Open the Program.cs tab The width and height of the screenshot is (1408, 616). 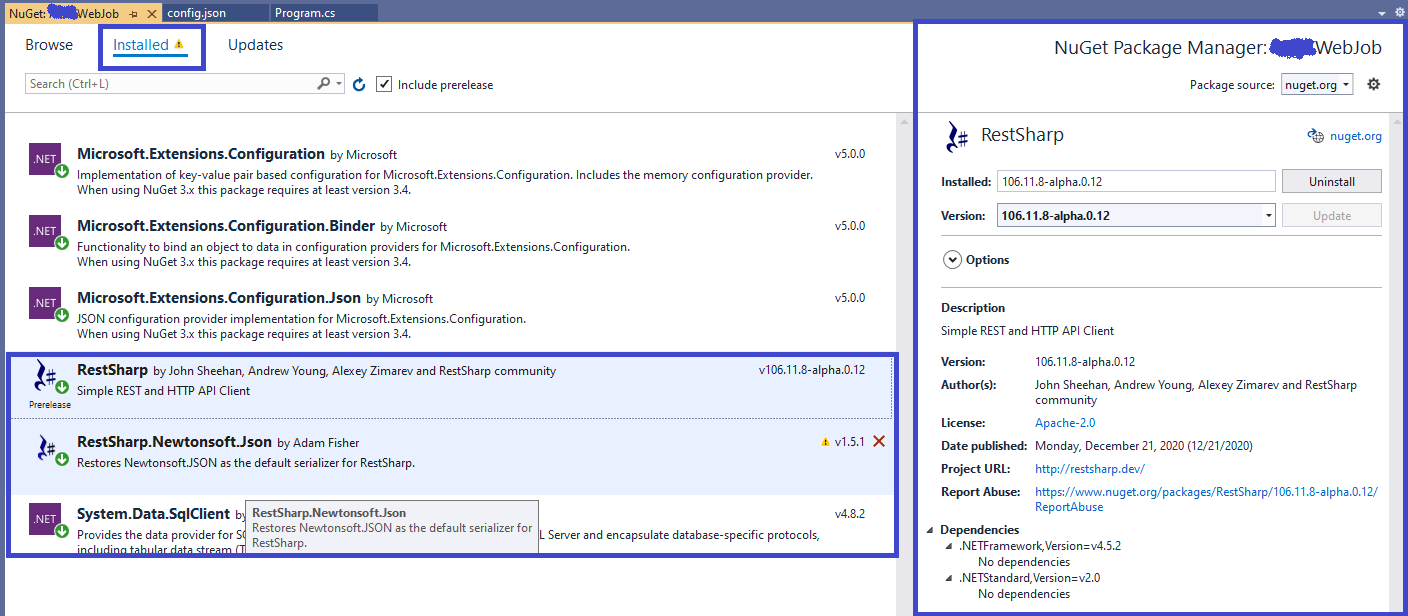tap(305, 12)
